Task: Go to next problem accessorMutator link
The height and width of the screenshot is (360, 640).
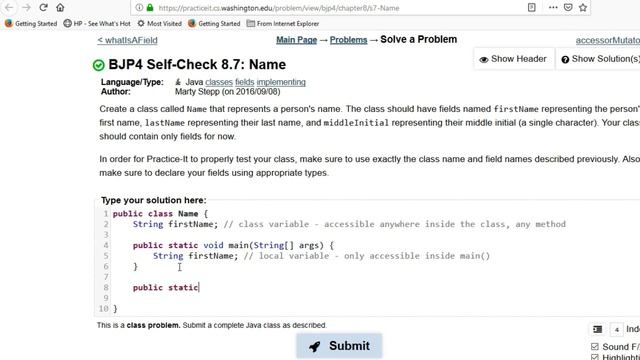Action: pos(608,40)
